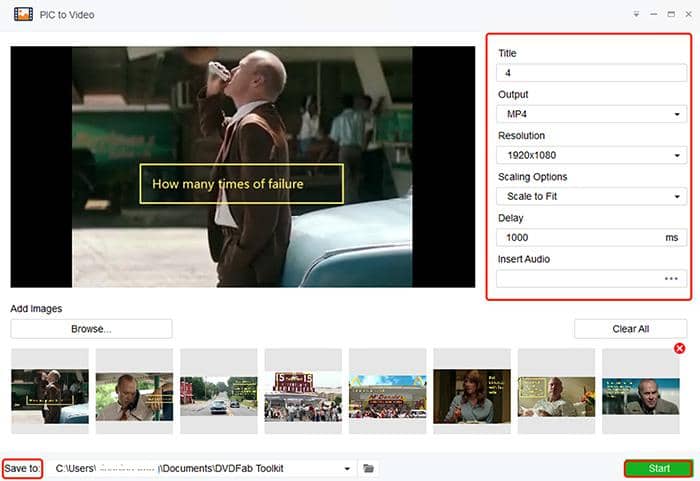This screenshot has width=700, height=481.
Task: Click the Title input field containing 4
Action: click(592, 73)
